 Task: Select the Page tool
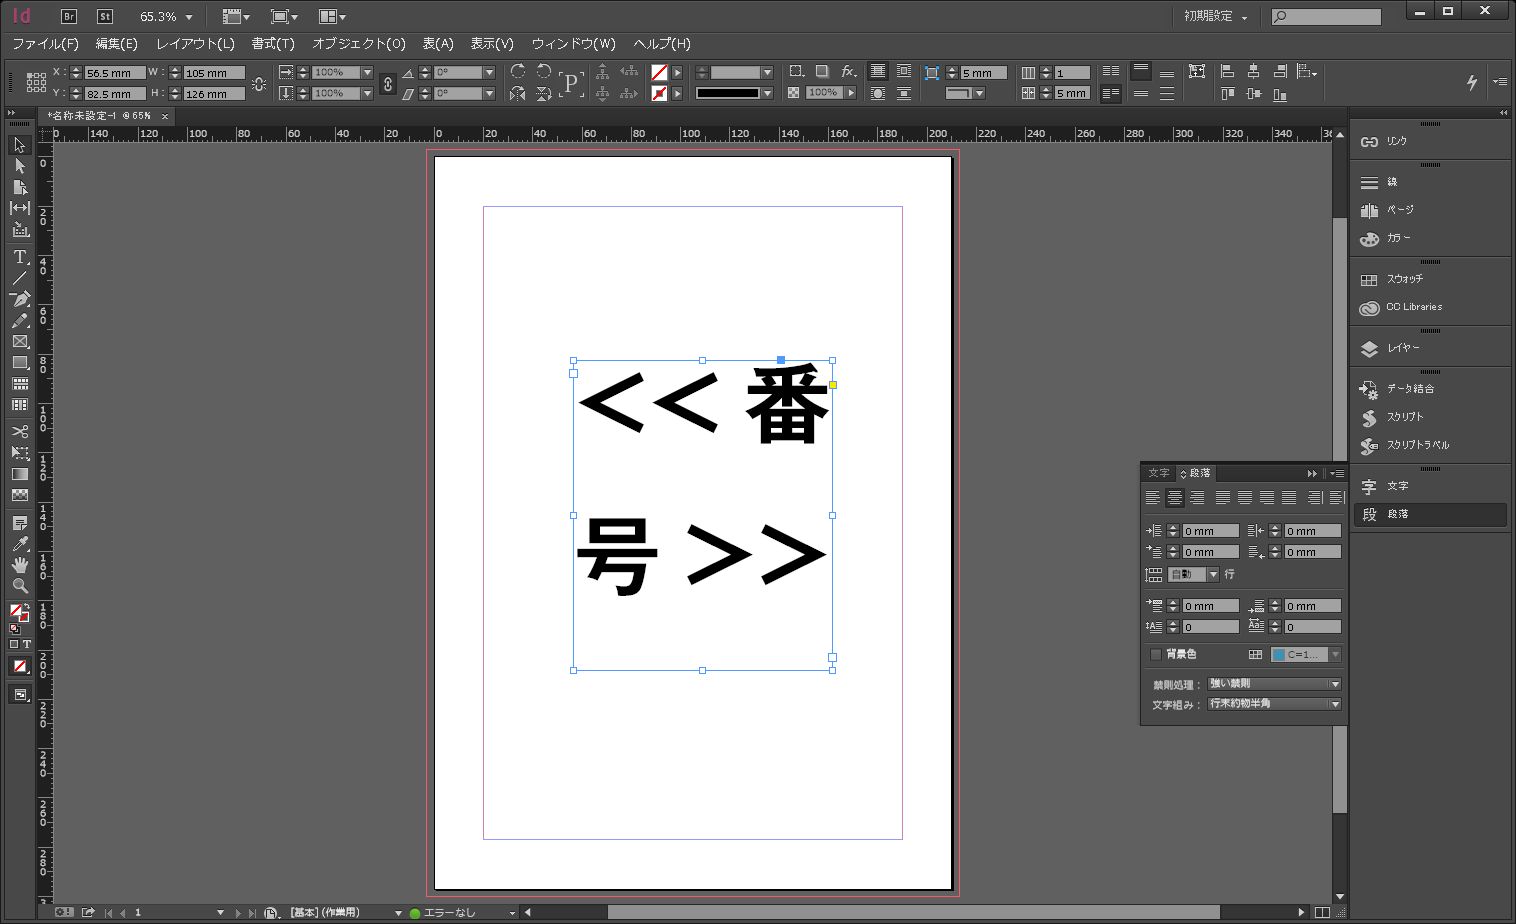click(19, 187)
